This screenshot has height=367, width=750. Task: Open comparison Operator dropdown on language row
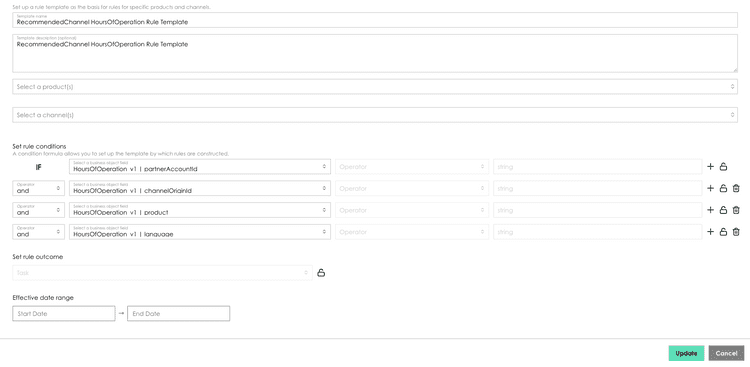412,232
